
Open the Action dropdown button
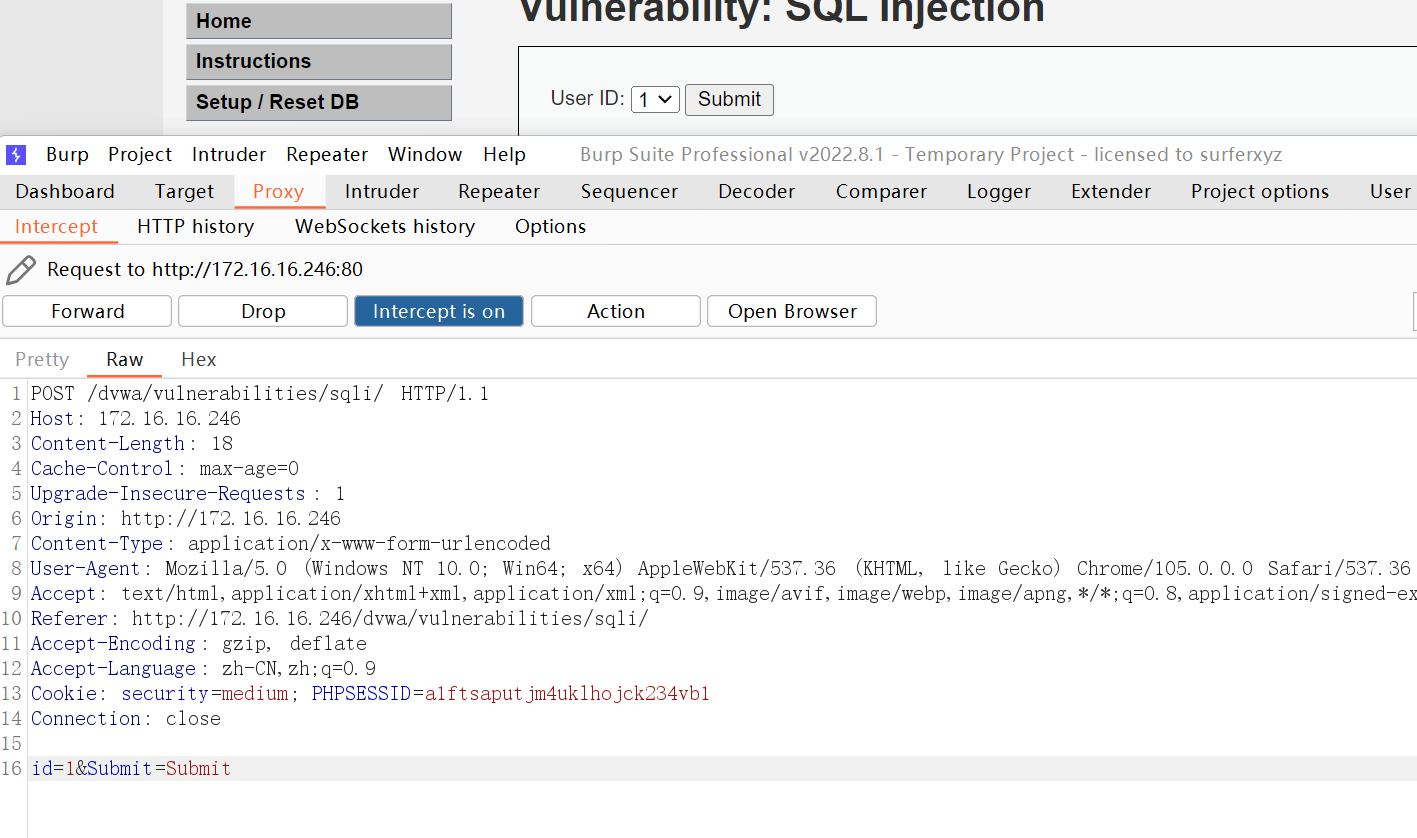[x=615, y=311]
